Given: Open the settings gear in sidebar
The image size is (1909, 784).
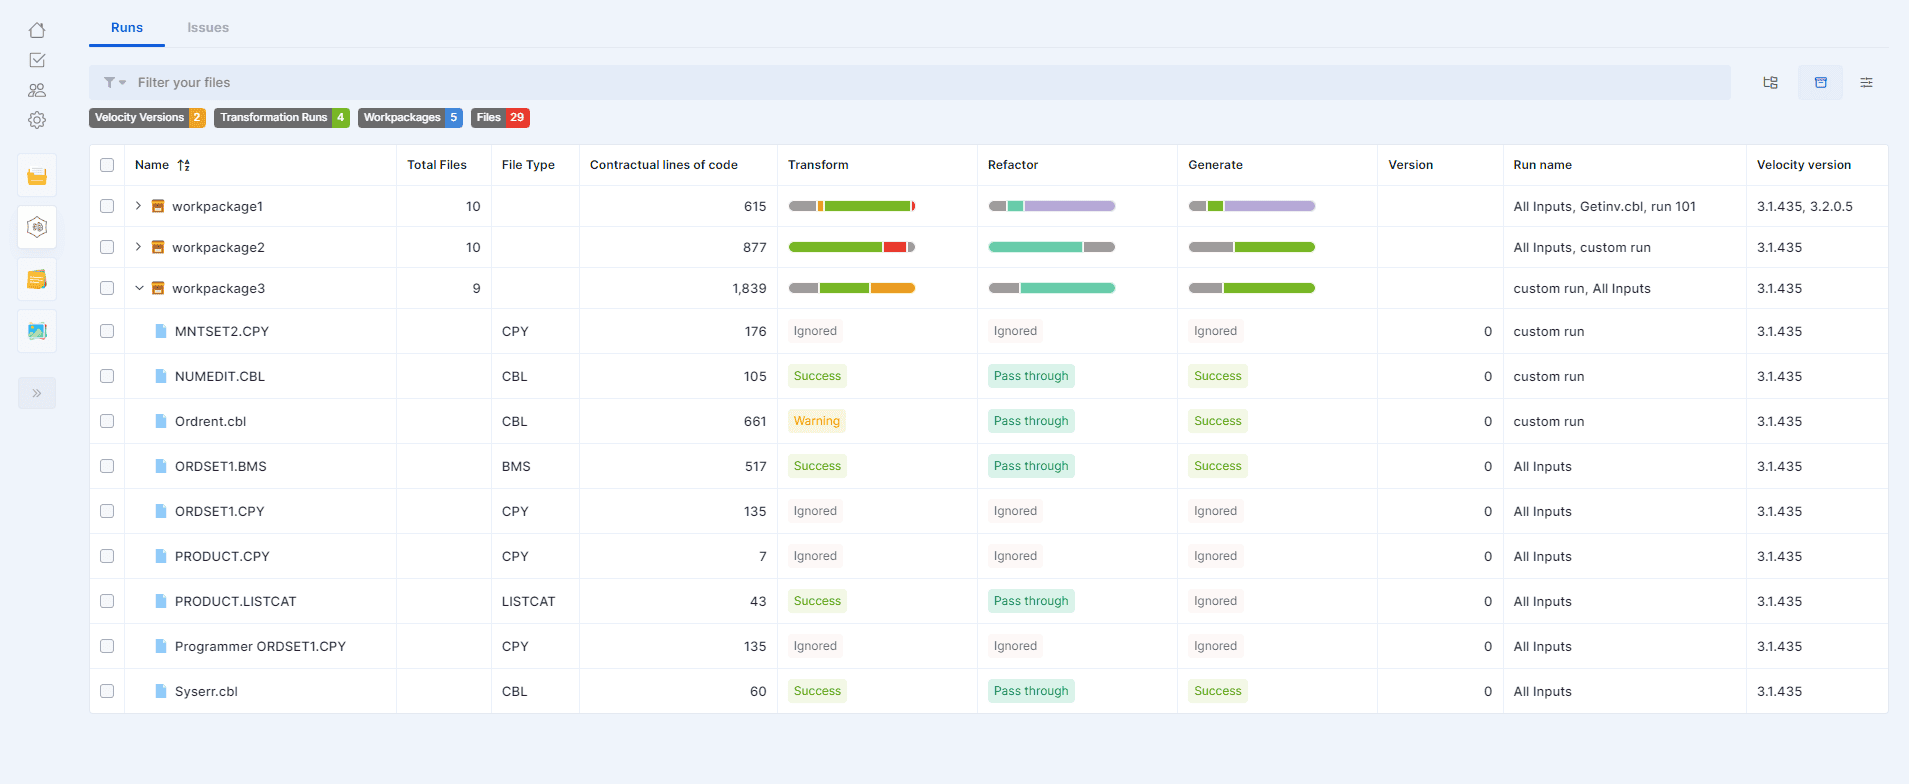Looking at the screenshot, I should coord(37,120).
